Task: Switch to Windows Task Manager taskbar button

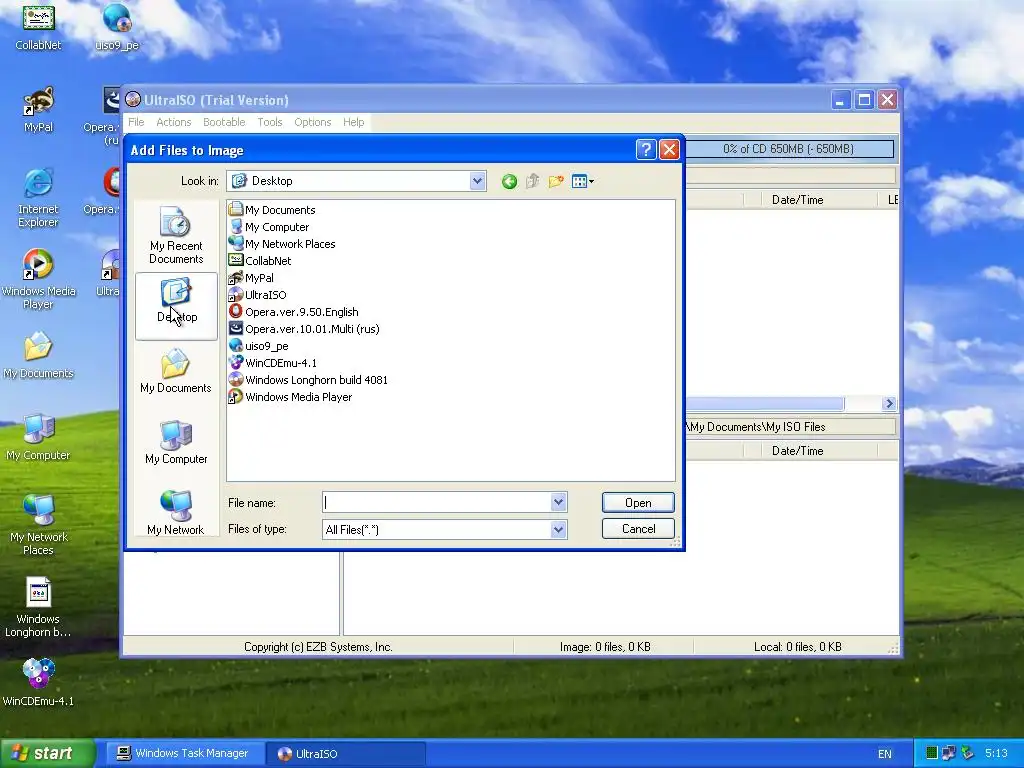Action: click(x=184, y=753)
